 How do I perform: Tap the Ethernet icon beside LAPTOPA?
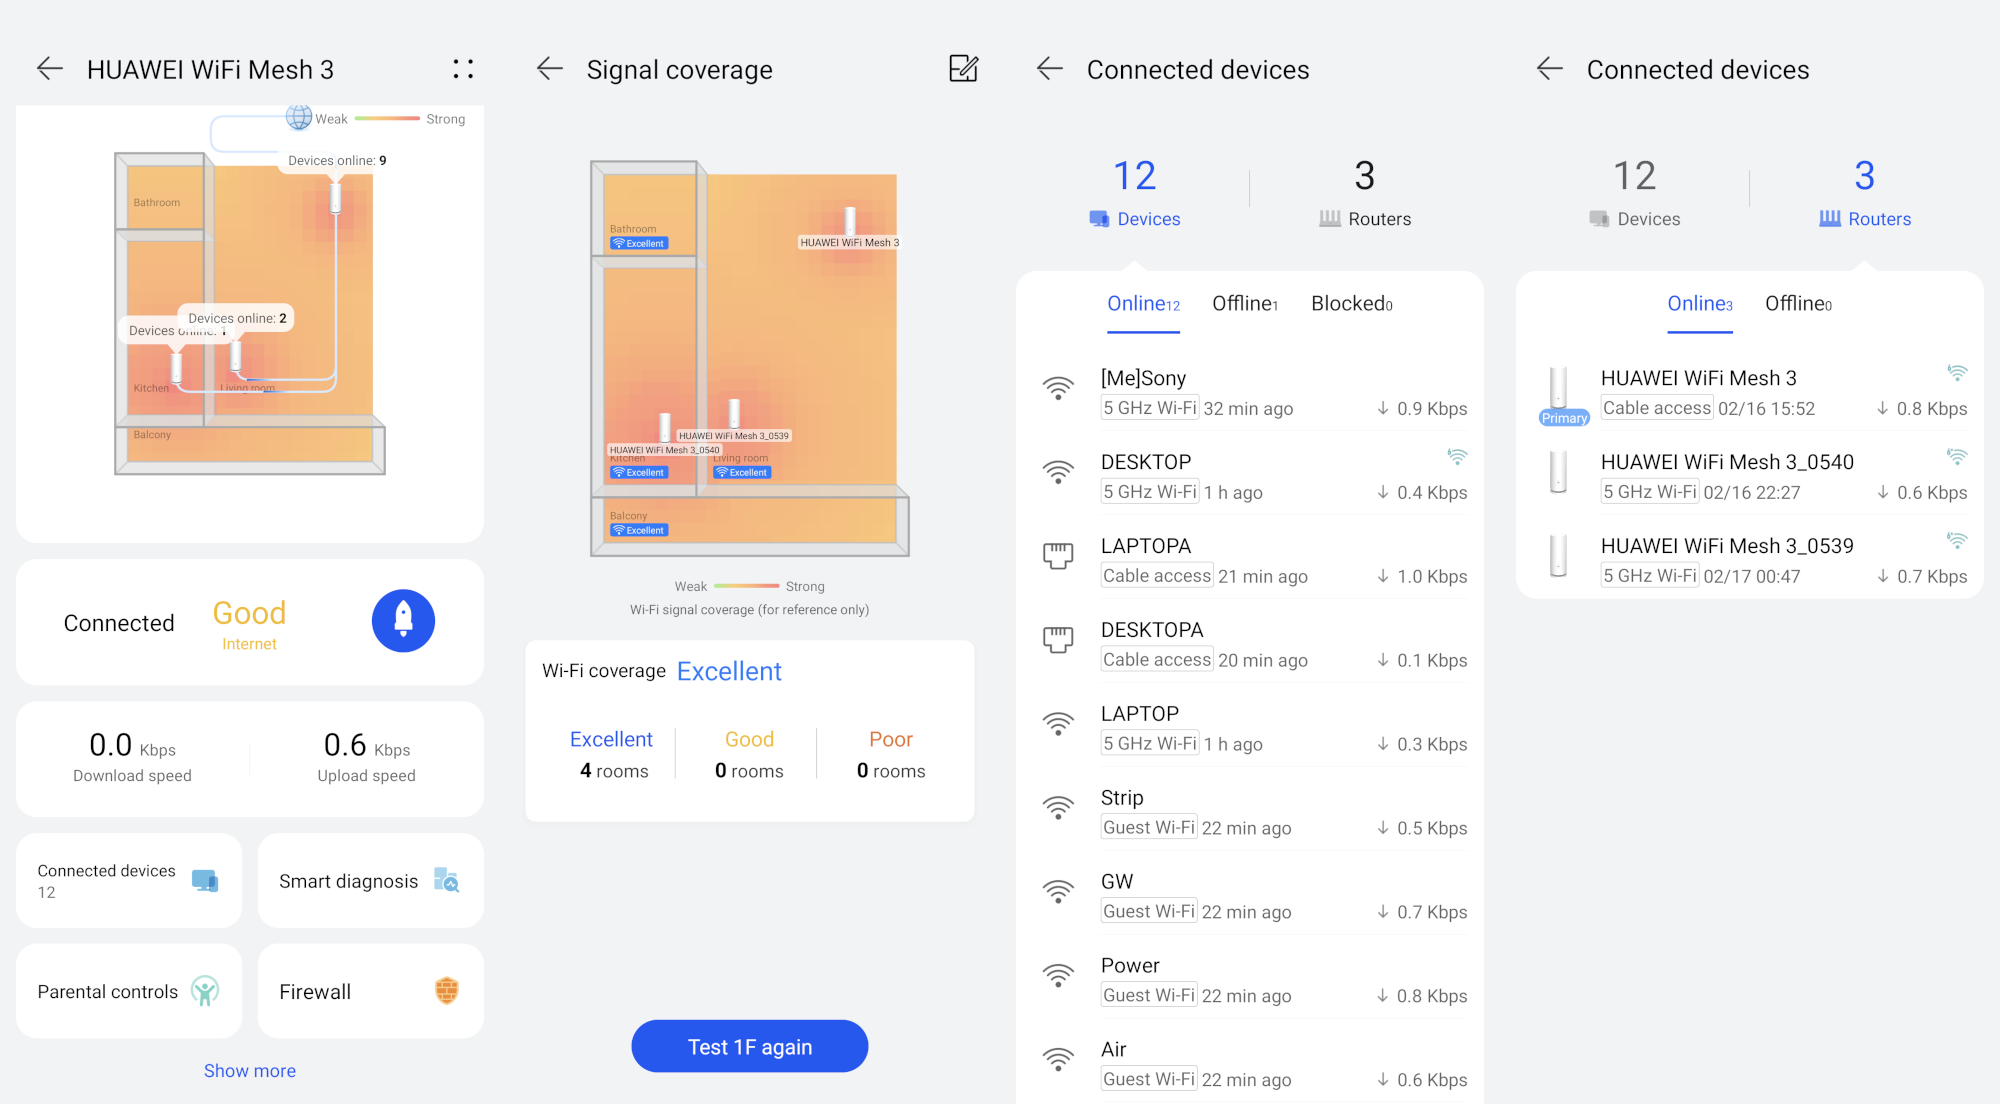tap(1058, 556)
